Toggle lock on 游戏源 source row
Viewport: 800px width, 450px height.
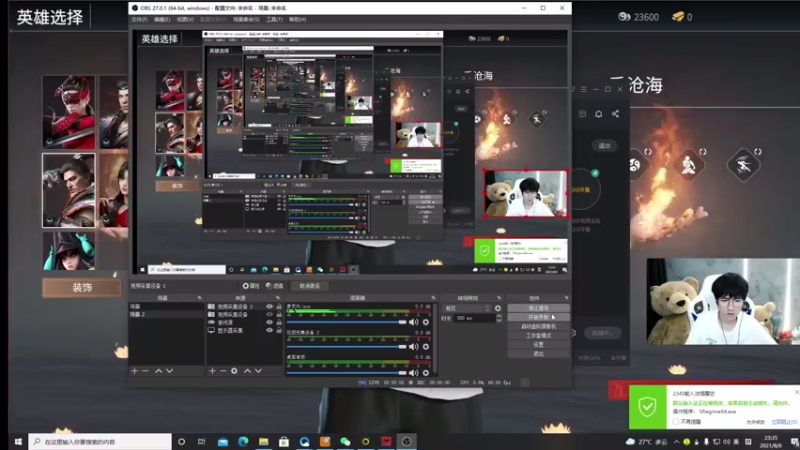pos(279,322)
